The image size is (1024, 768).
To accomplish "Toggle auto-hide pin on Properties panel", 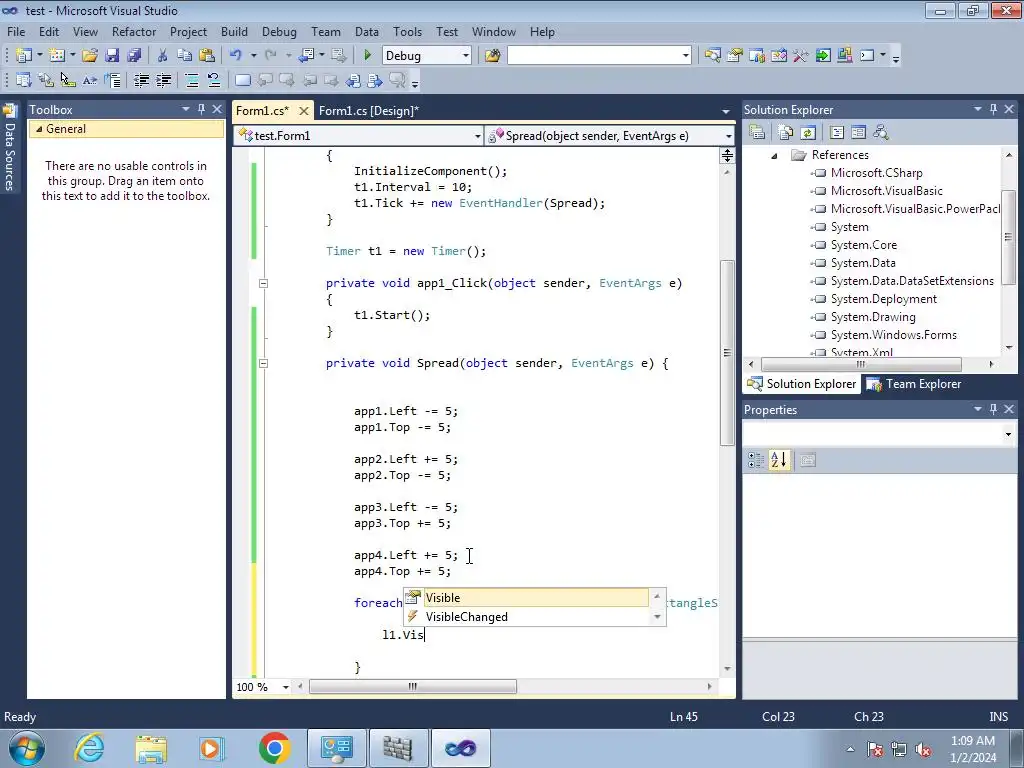I will tap(993, 409).
